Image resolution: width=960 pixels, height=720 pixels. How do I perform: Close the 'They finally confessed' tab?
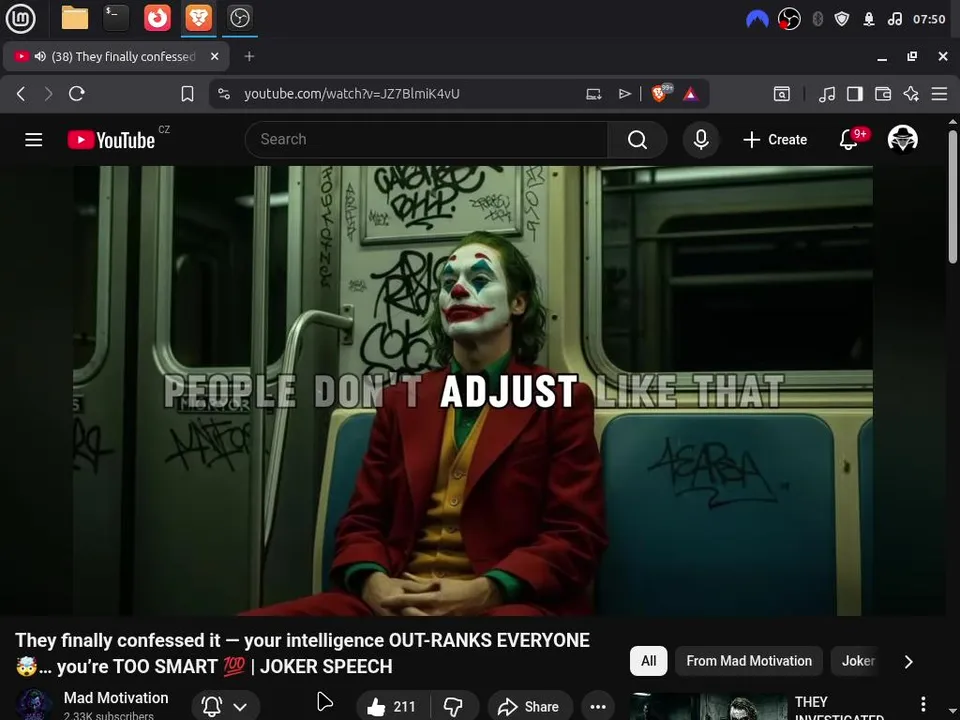214,56
